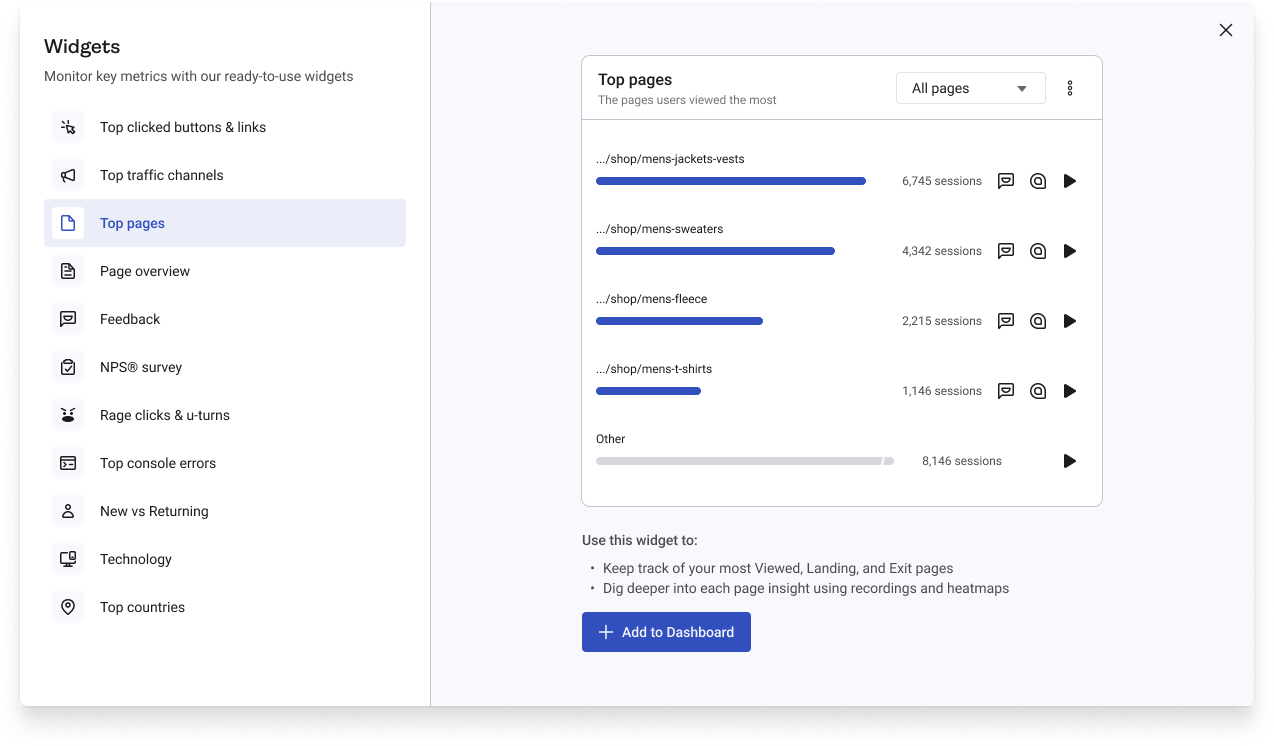Click the Rage clicks & u-turns icon

point(68,415)
